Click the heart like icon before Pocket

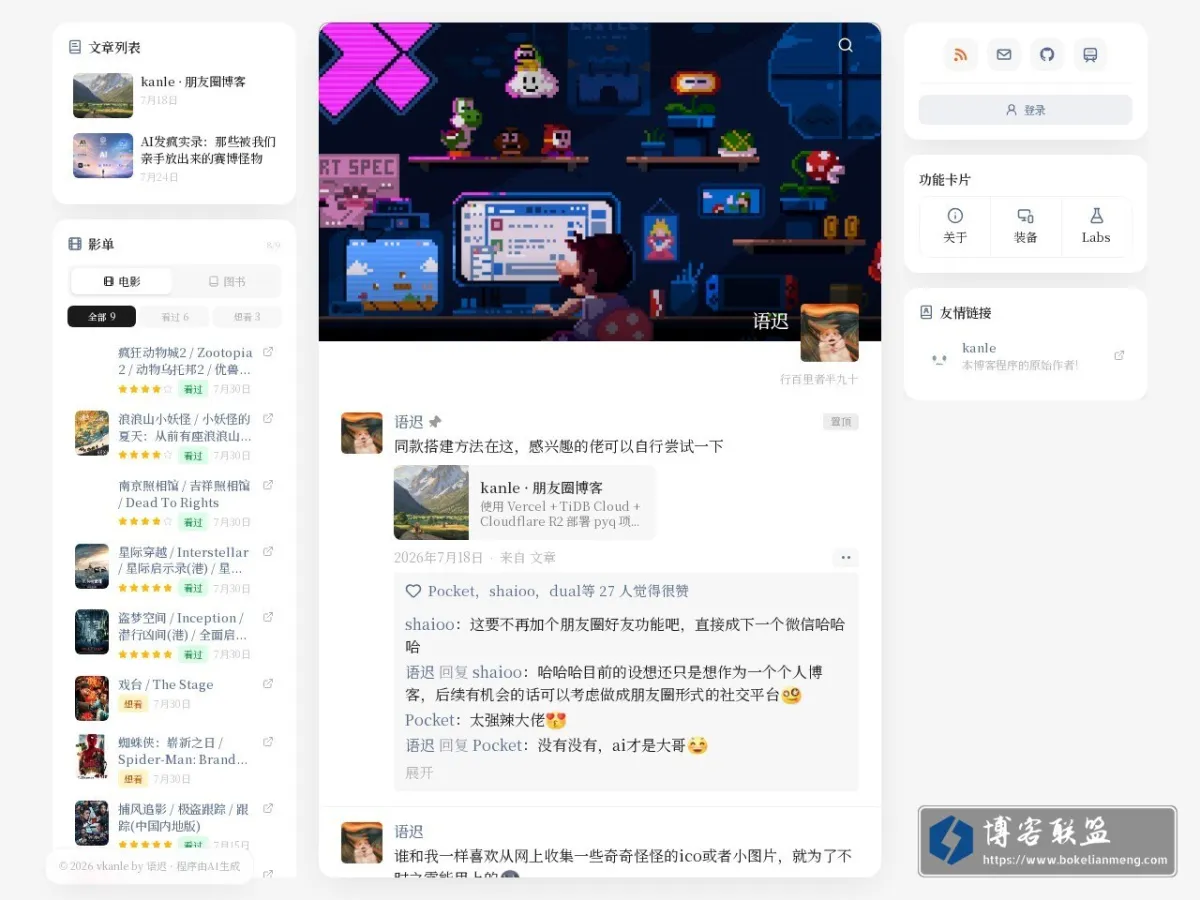click(x=413, y=591)
